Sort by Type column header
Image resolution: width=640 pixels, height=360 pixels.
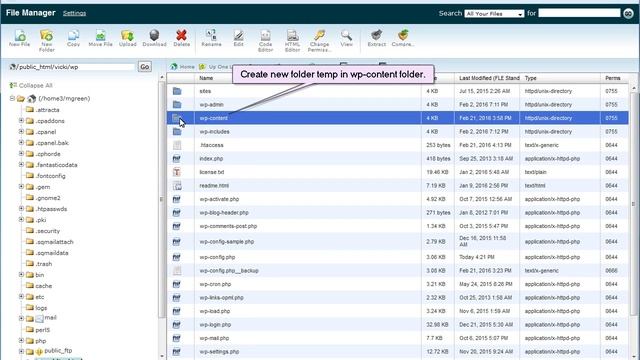tap(531, 78)
